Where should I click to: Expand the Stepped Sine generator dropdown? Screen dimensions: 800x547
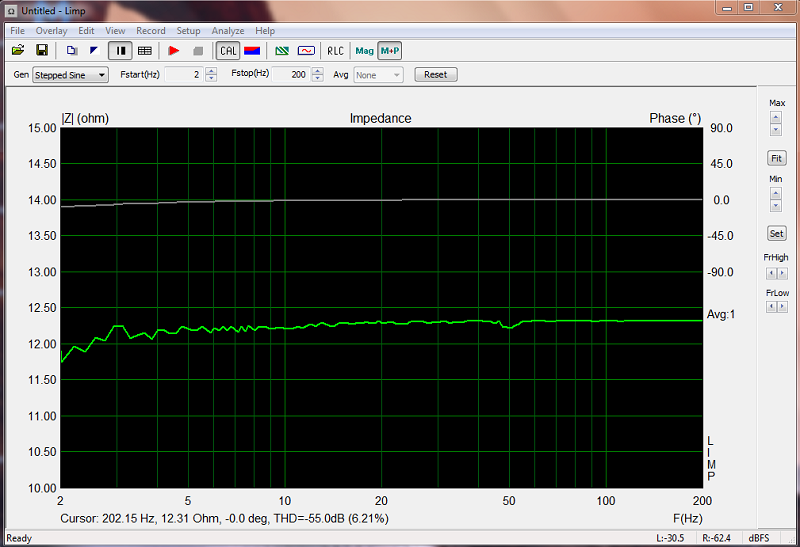[x=102, y=75]
